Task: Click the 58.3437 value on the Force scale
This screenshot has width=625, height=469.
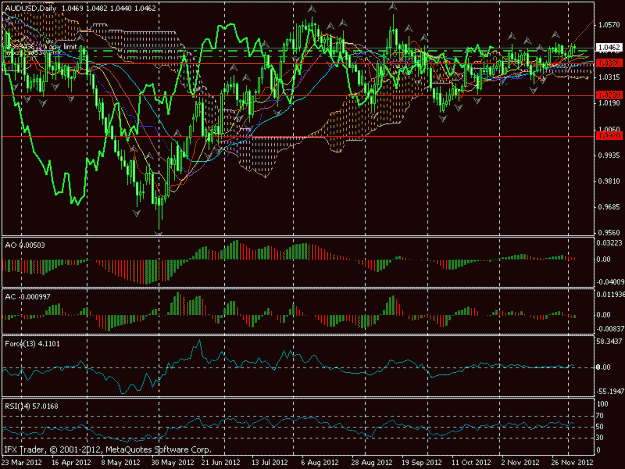Action: click(x=610, y=341)
